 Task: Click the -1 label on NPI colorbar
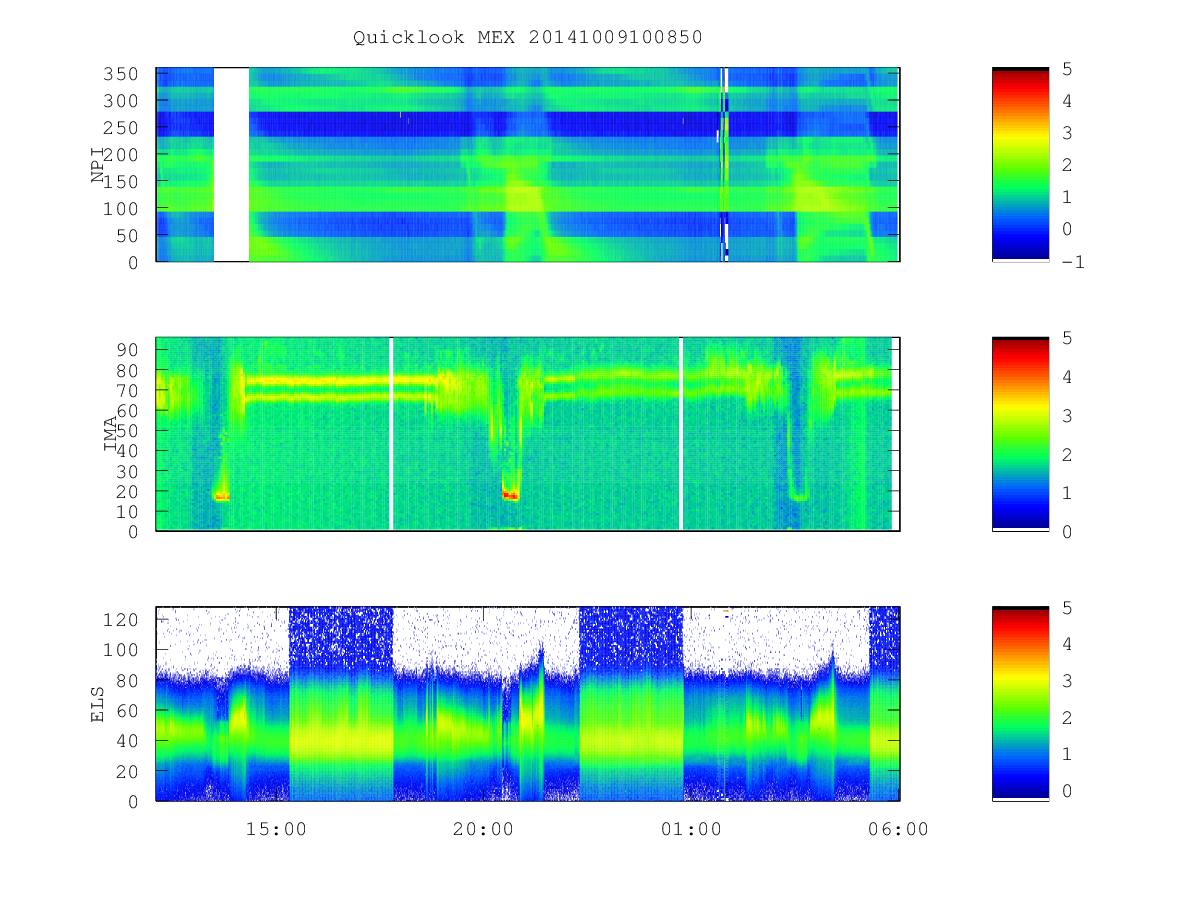(1075, 262)
